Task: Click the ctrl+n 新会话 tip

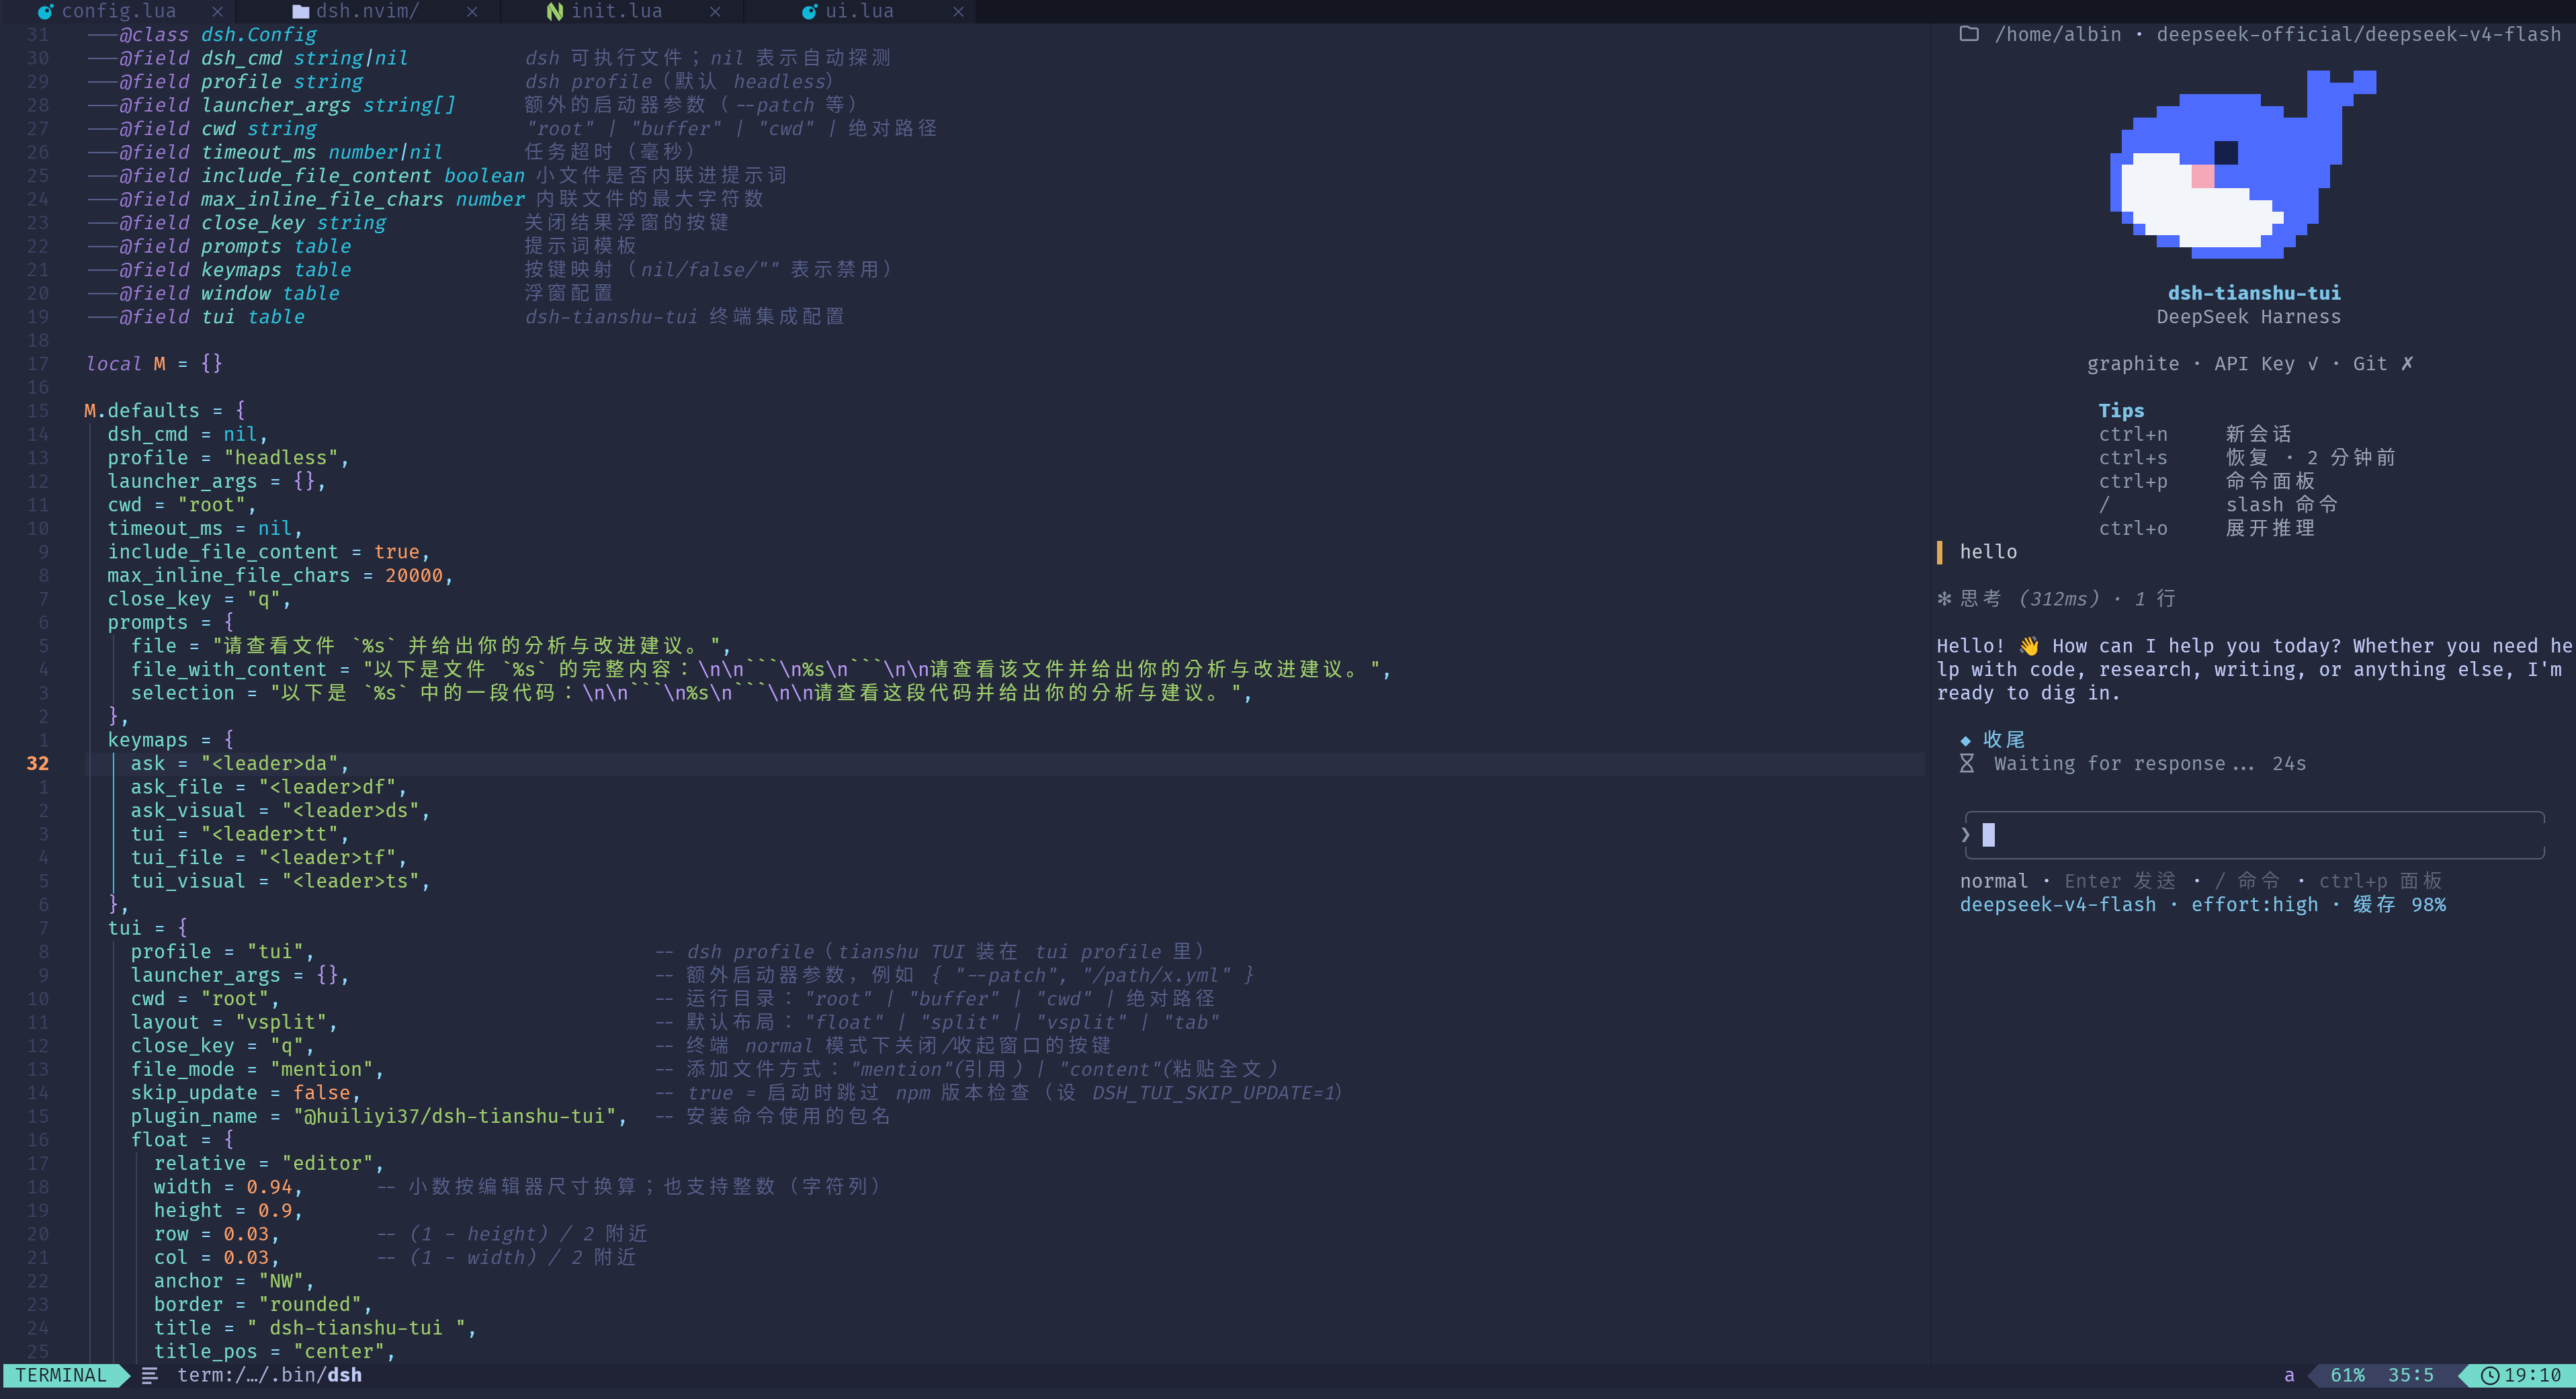Action: point(2195,434)
